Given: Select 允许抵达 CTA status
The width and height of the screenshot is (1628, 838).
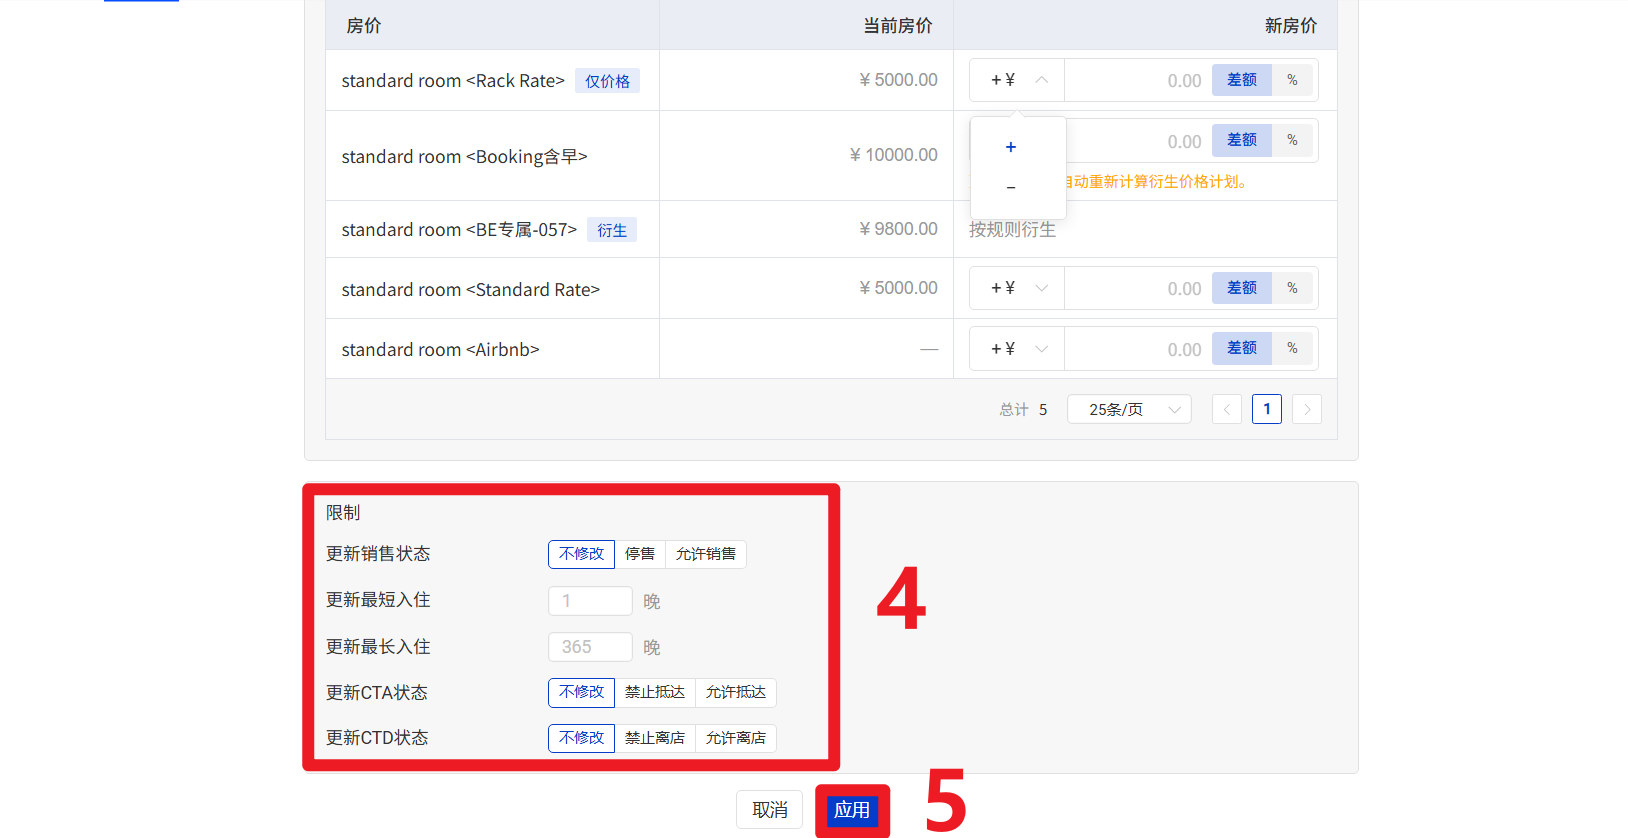Looking at the screenshot, I should click(x=736, y=692).
